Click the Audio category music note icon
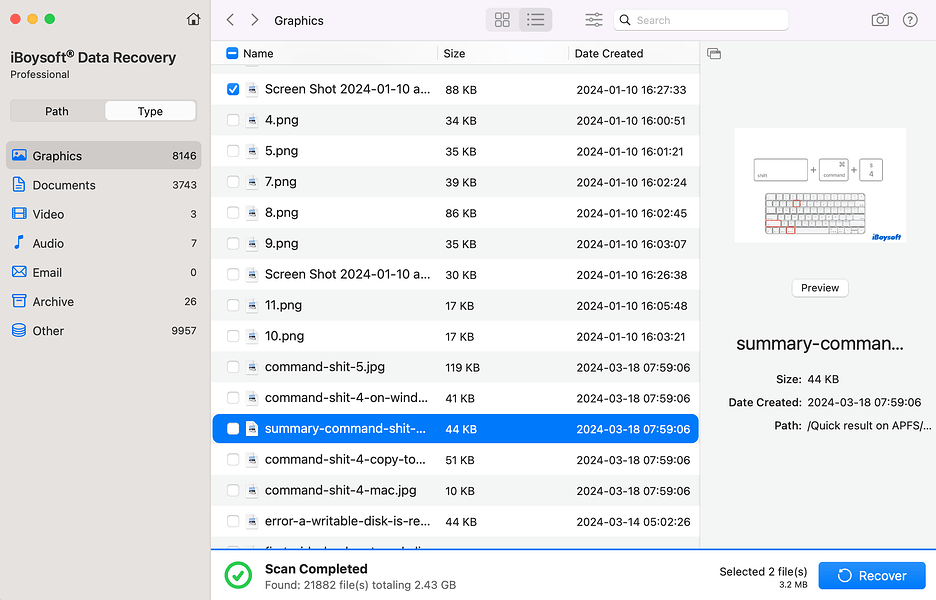 point(19,242)
